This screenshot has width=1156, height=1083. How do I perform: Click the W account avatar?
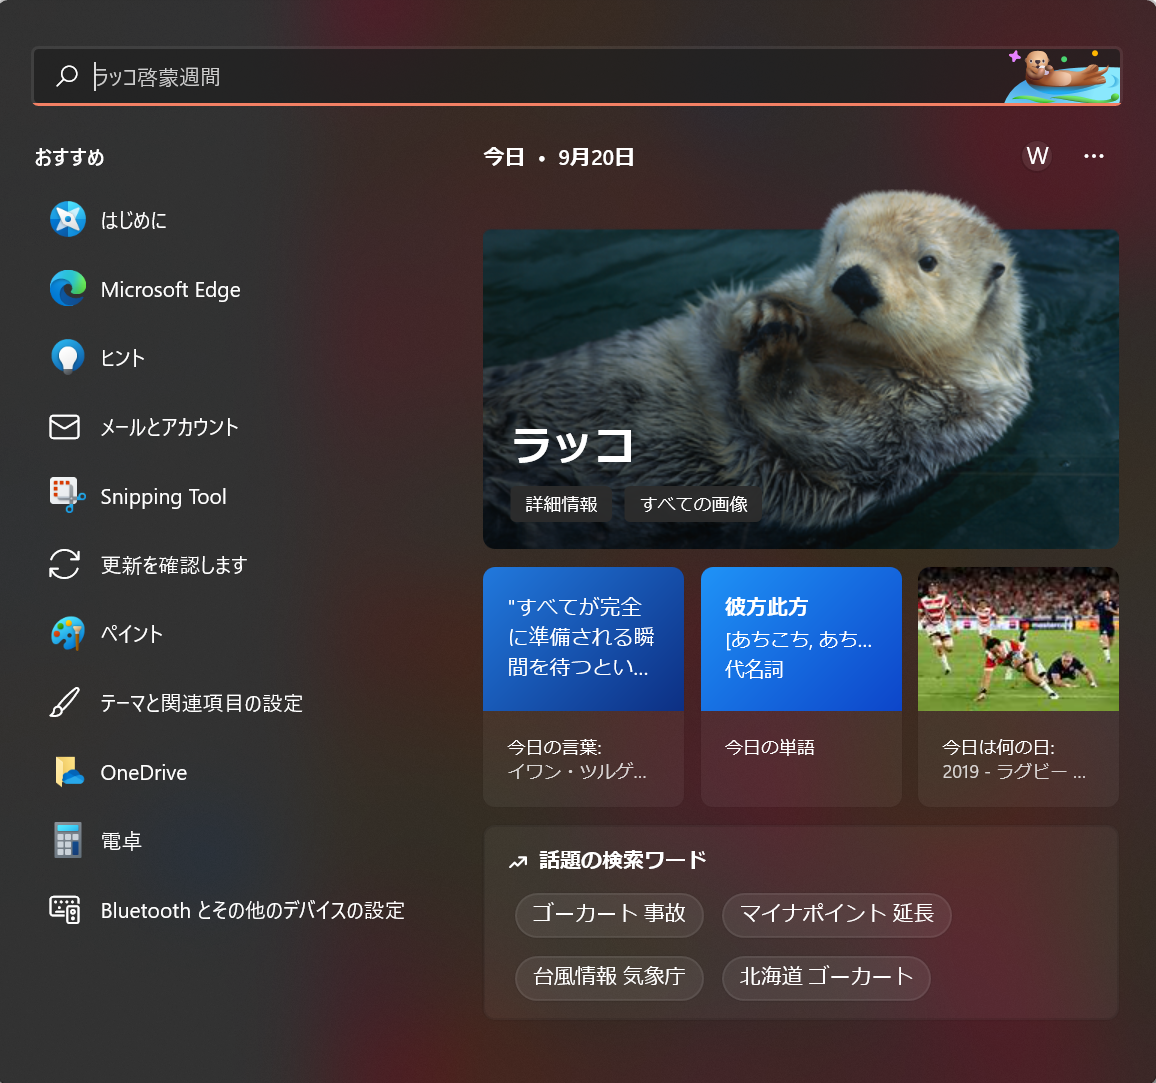coord(1037,156)
